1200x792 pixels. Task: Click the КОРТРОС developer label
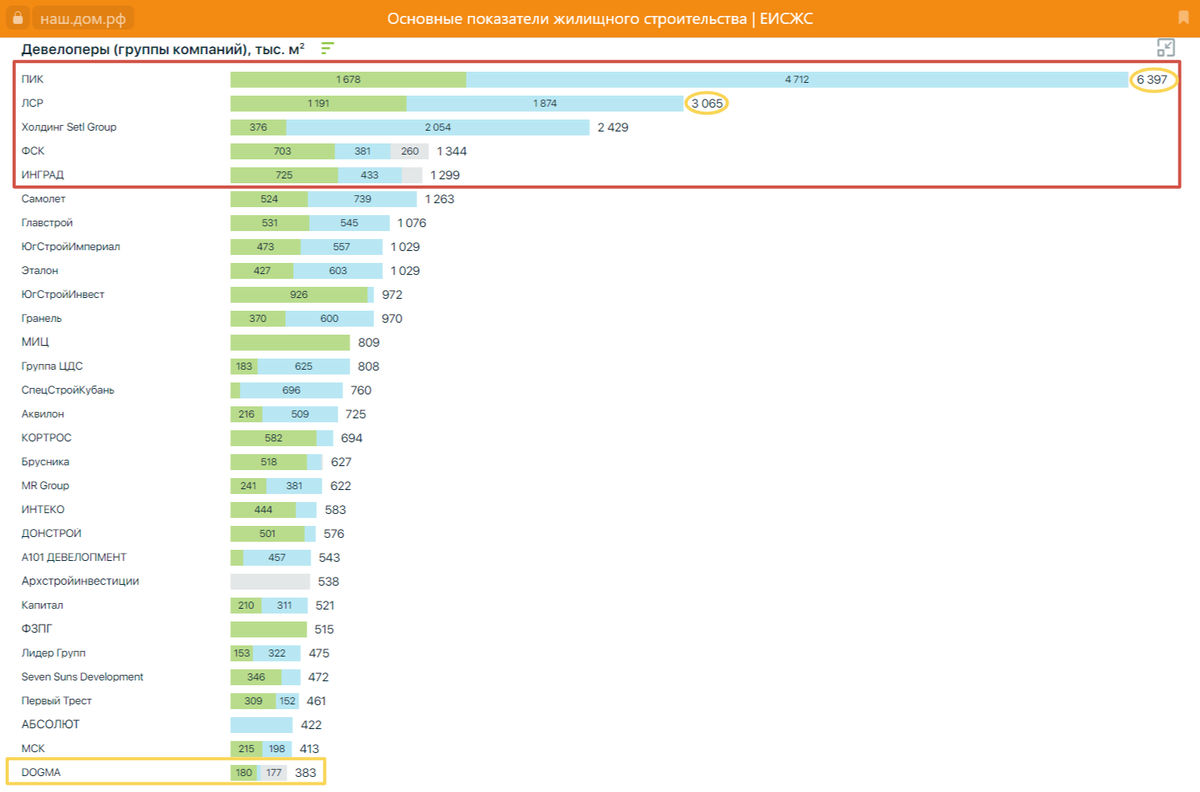46,438
